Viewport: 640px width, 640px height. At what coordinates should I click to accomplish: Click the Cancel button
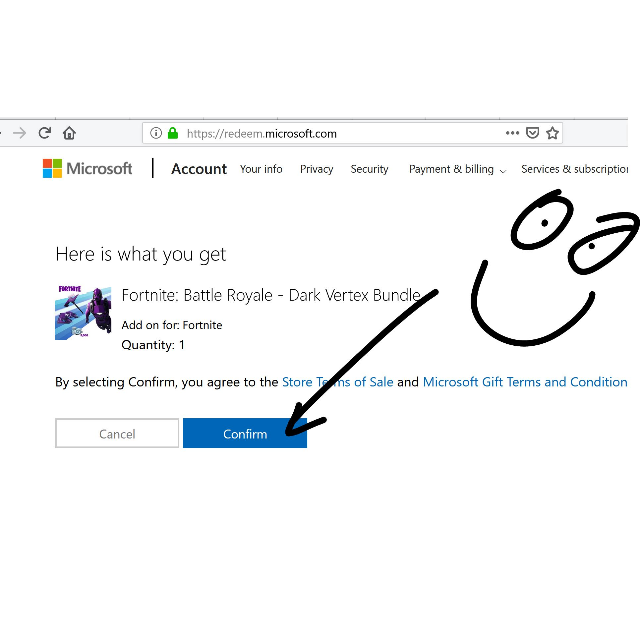click(x=117, y=434)
